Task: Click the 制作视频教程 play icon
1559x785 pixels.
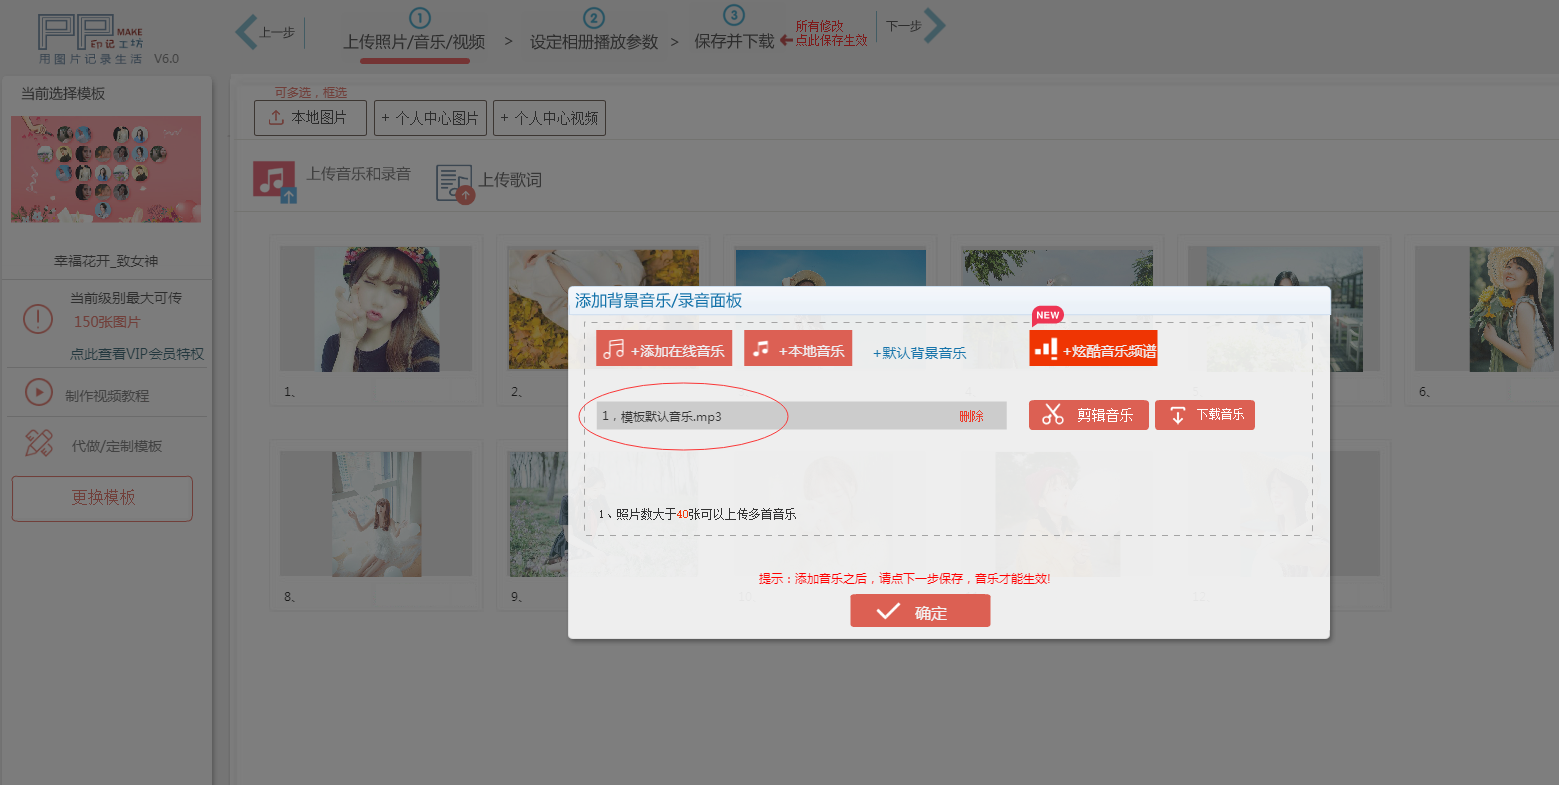Action: [x=38, y=392]
